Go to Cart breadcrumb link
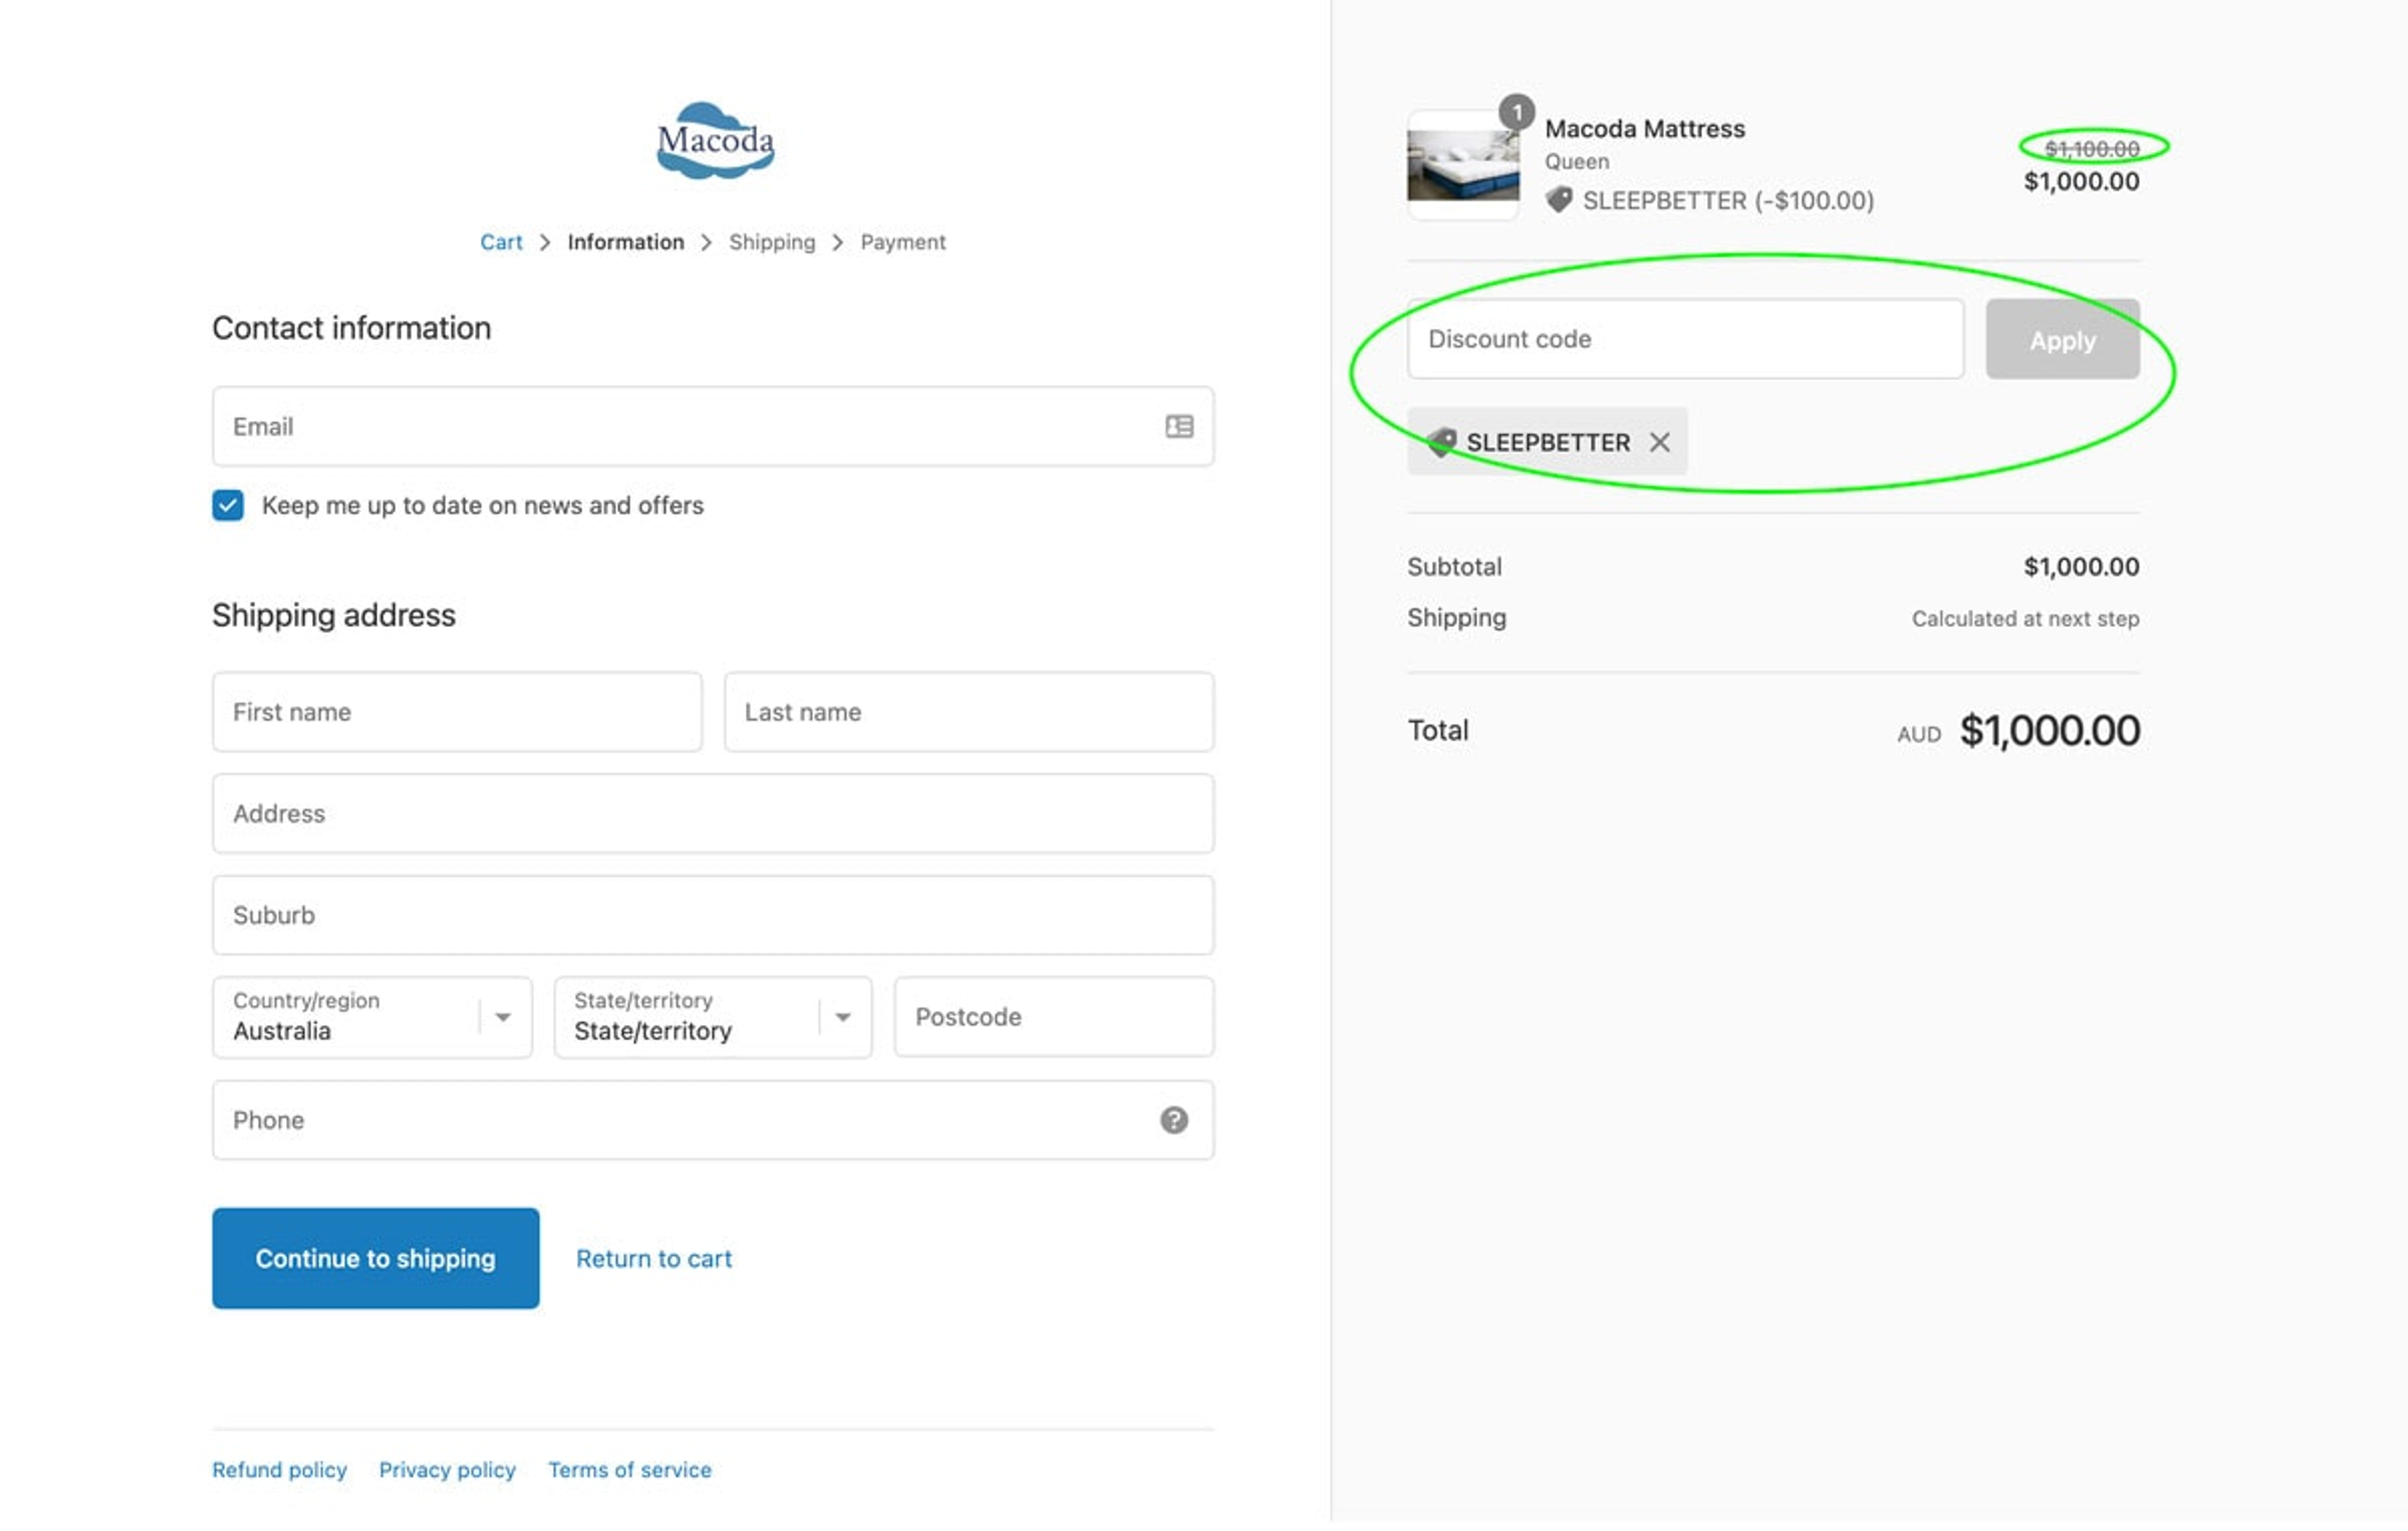This screenshot has width=2408, height=1531. (x=501, y=242)
